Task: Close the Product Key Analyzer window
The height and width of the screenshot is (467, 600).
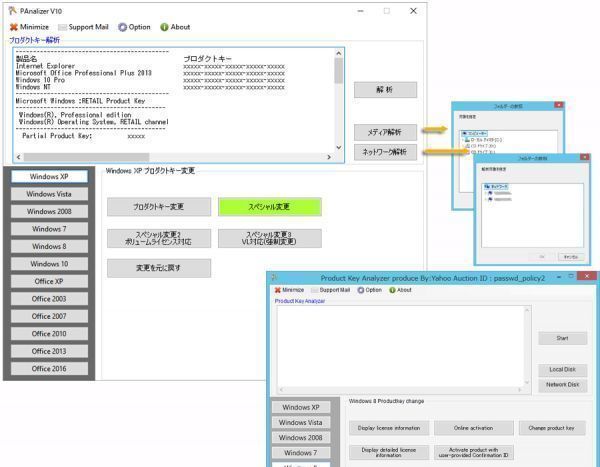Action: click(587, 276)
